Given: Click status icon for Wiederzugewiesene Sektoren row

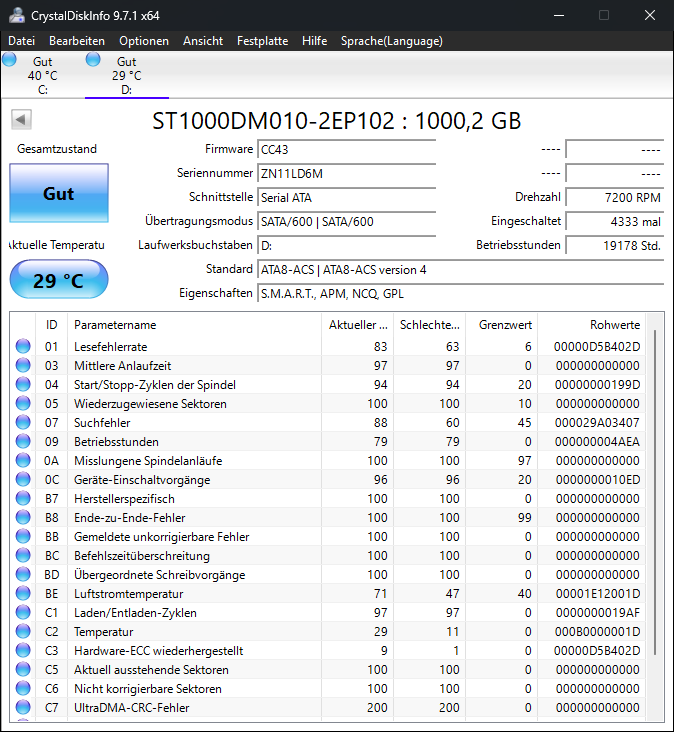Looking at the screenshot, I should (23, 403).
